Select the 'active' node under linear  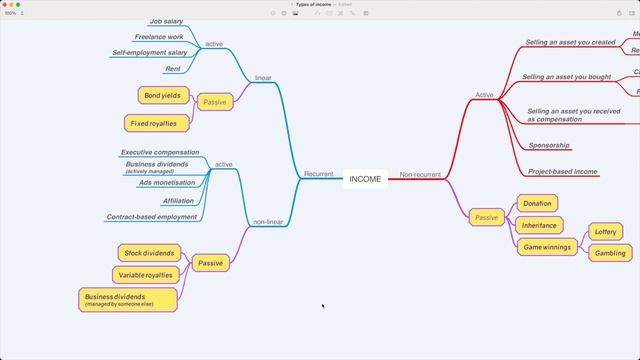[214, 44]
